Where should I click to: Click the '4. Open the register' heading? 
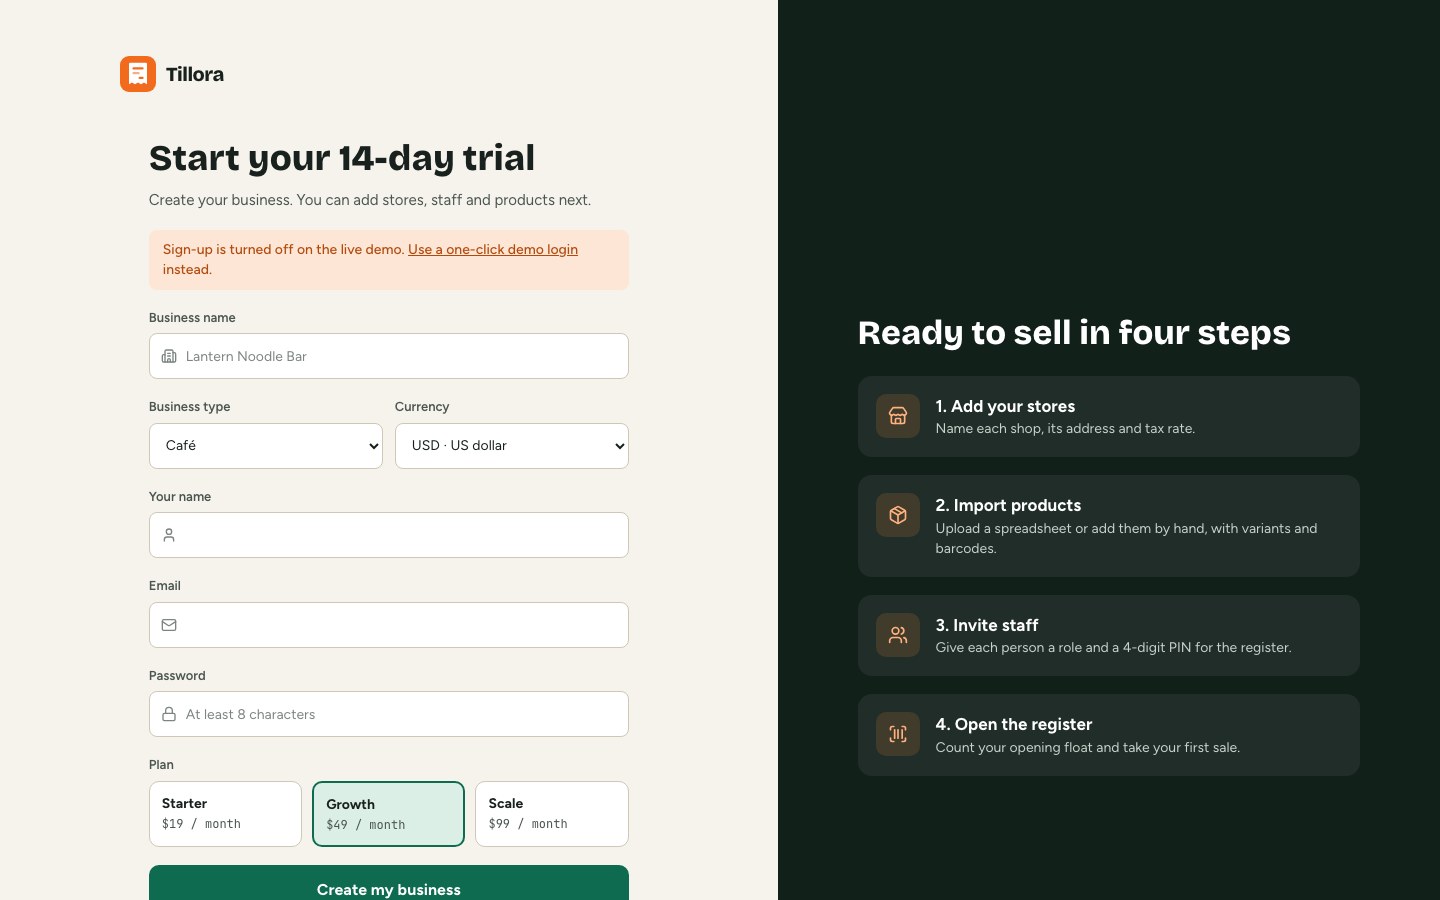1014,724
